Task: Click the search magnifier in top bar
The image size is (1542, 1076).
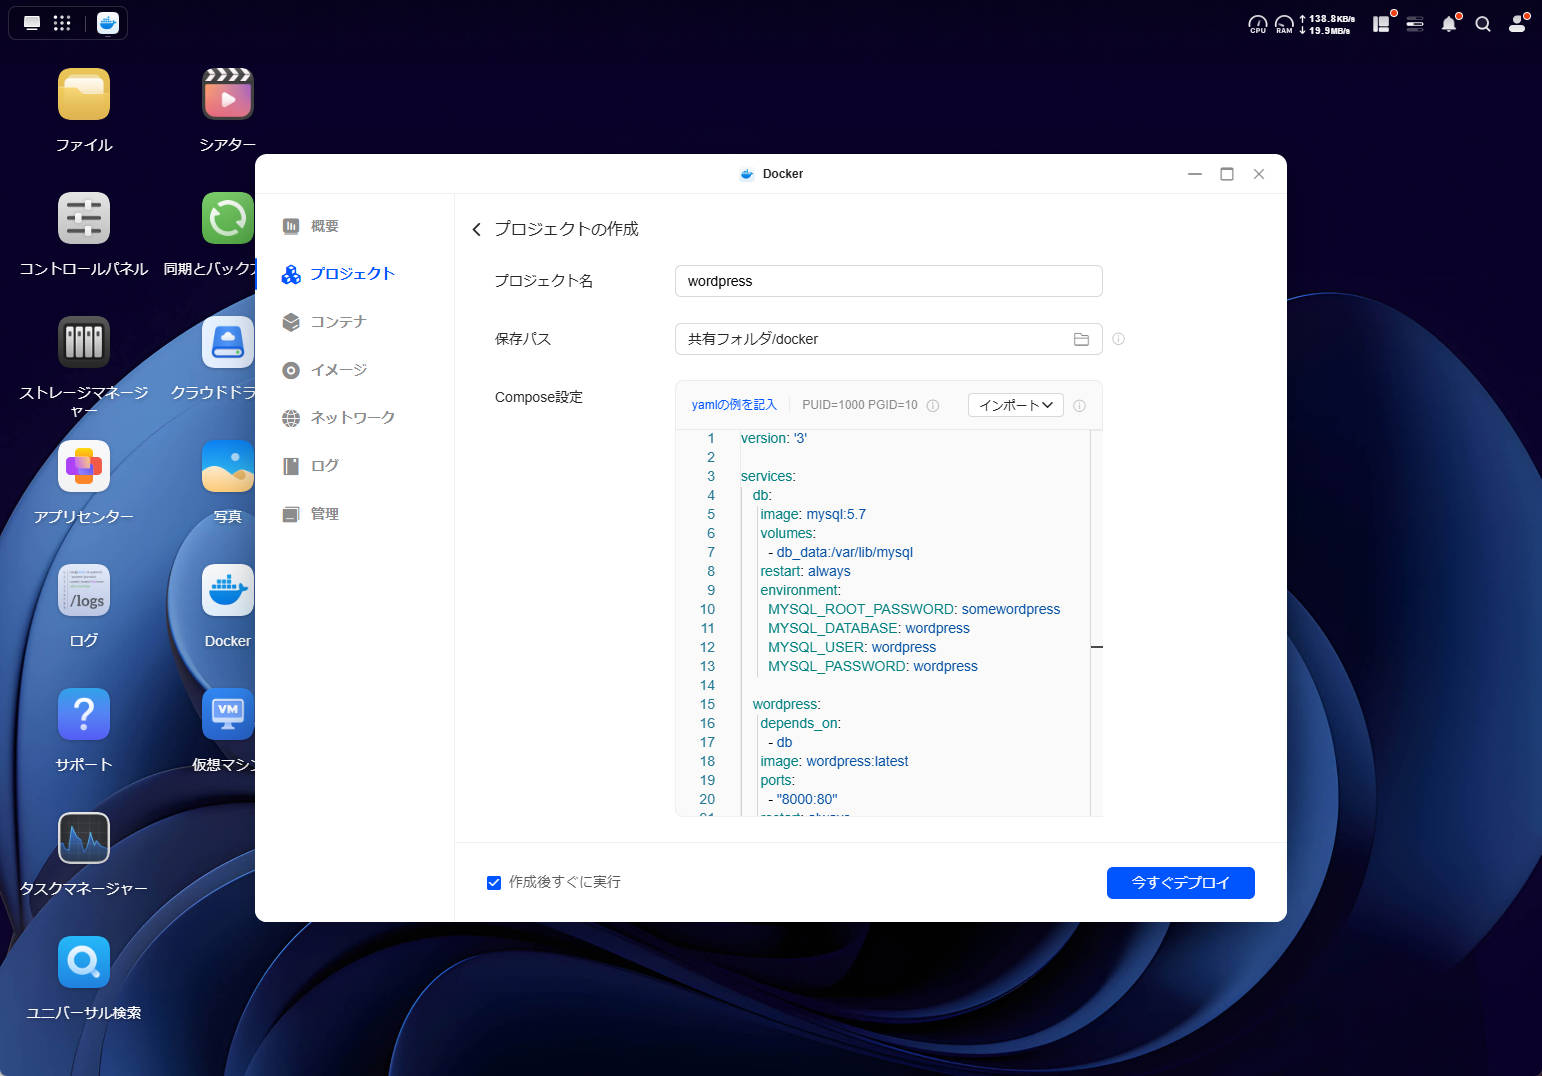Action: coord(1483,24)
